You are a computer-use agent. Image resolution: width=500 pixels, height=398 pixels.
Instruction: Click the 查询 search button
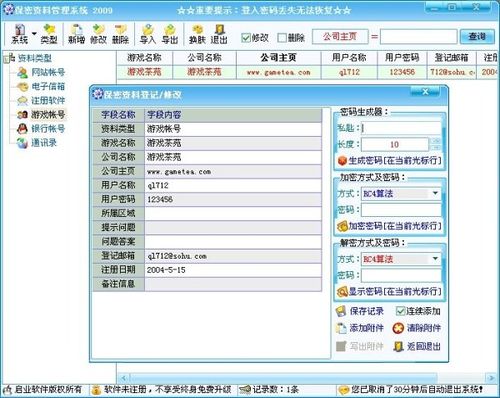tap(477, 36)
